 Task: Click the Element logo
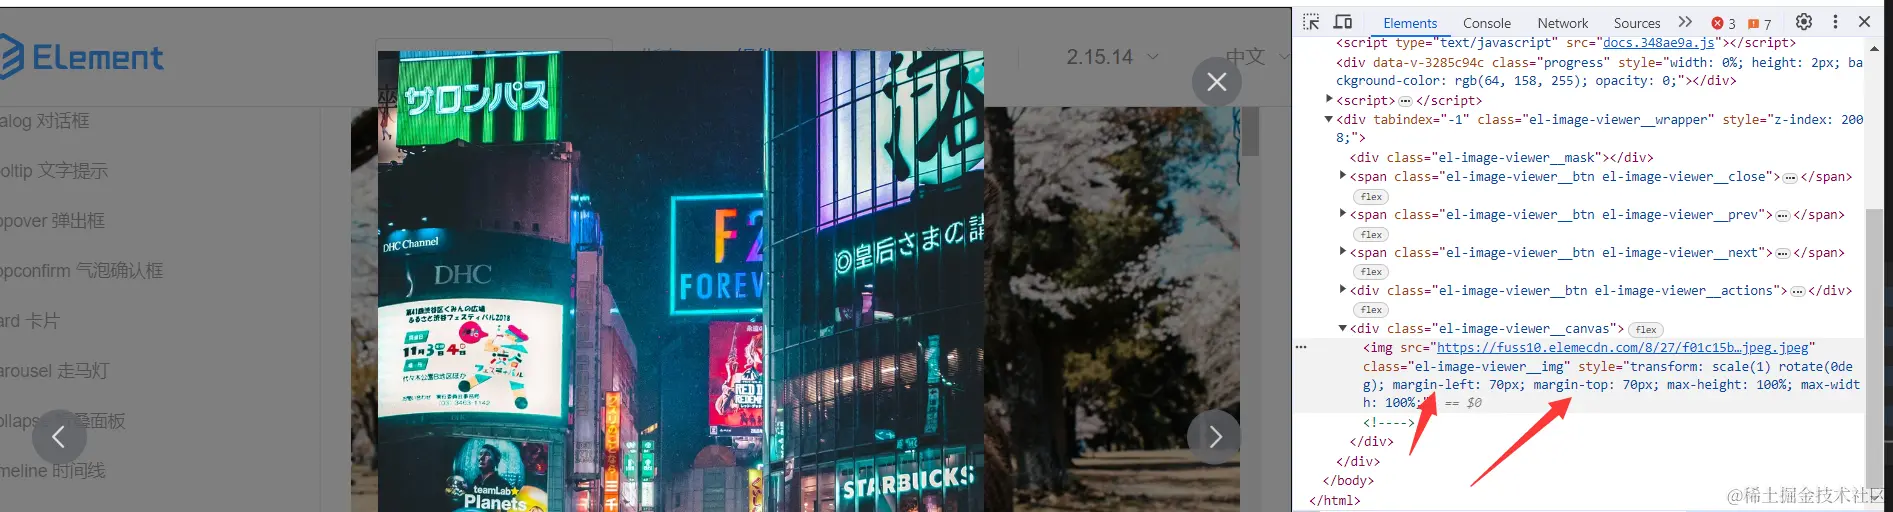(x=80, y=57)
